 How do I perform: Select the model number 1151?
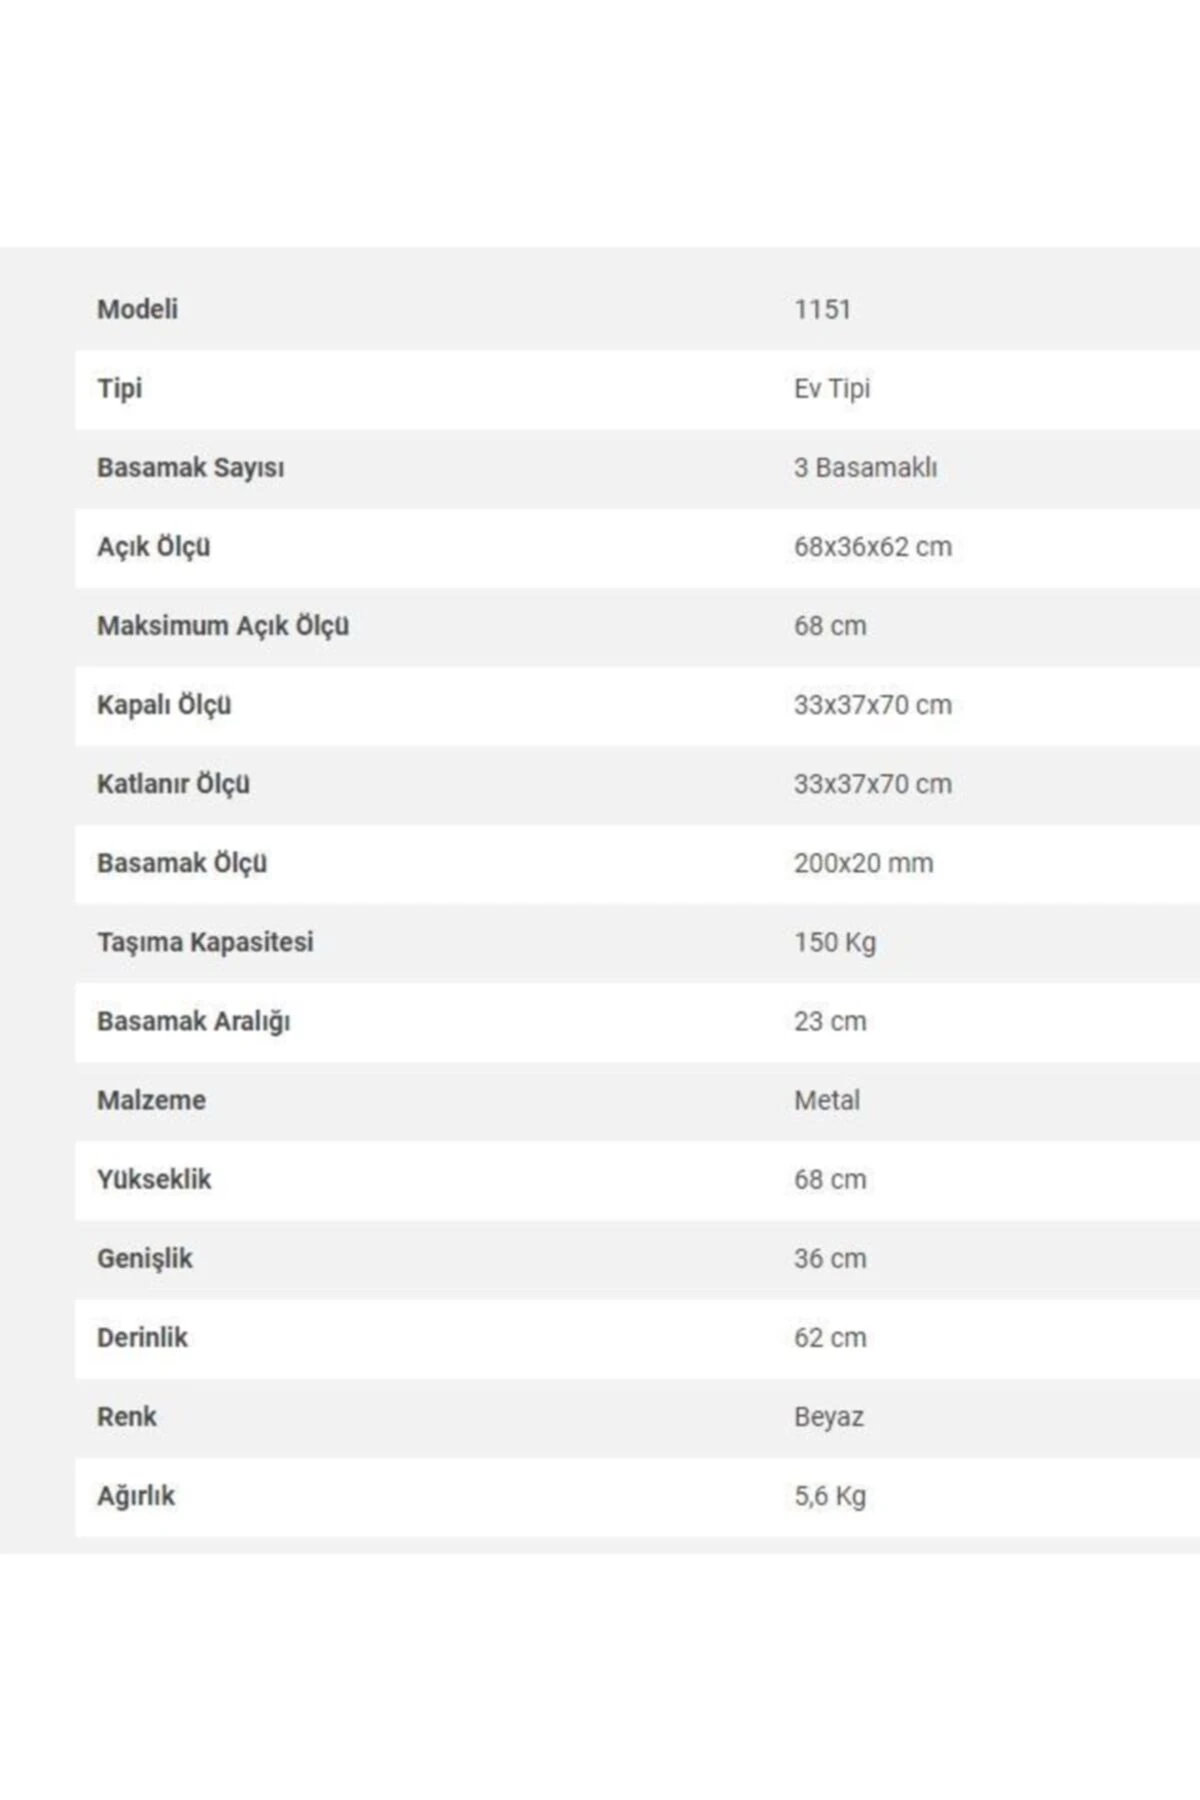coord(822,309)
